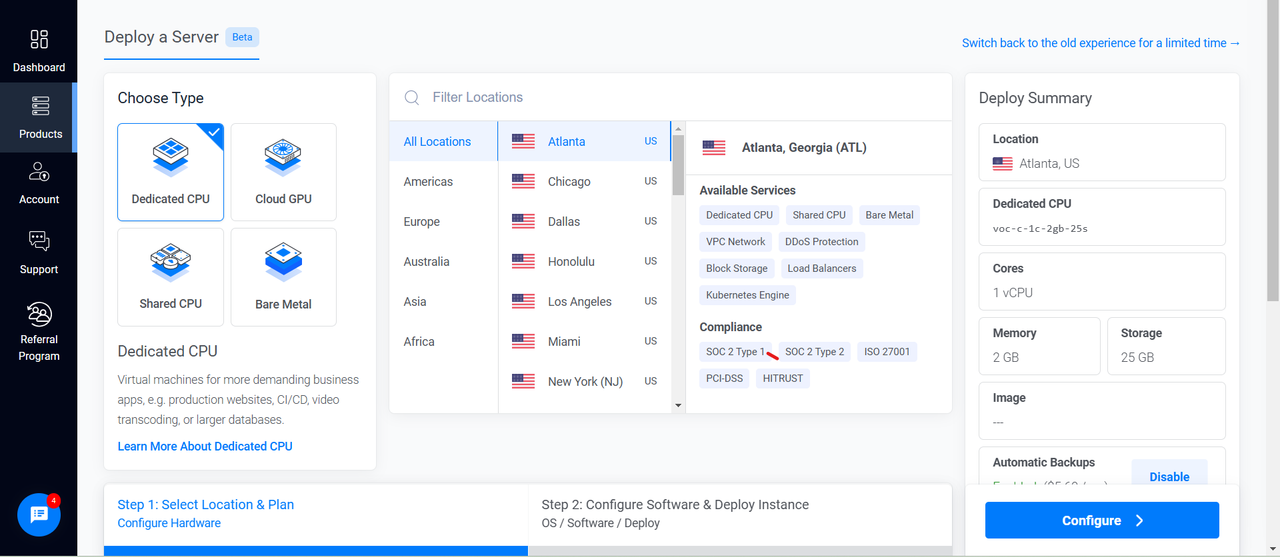Open the chat bubble with 4 notifications

click(x=39, y=514)
